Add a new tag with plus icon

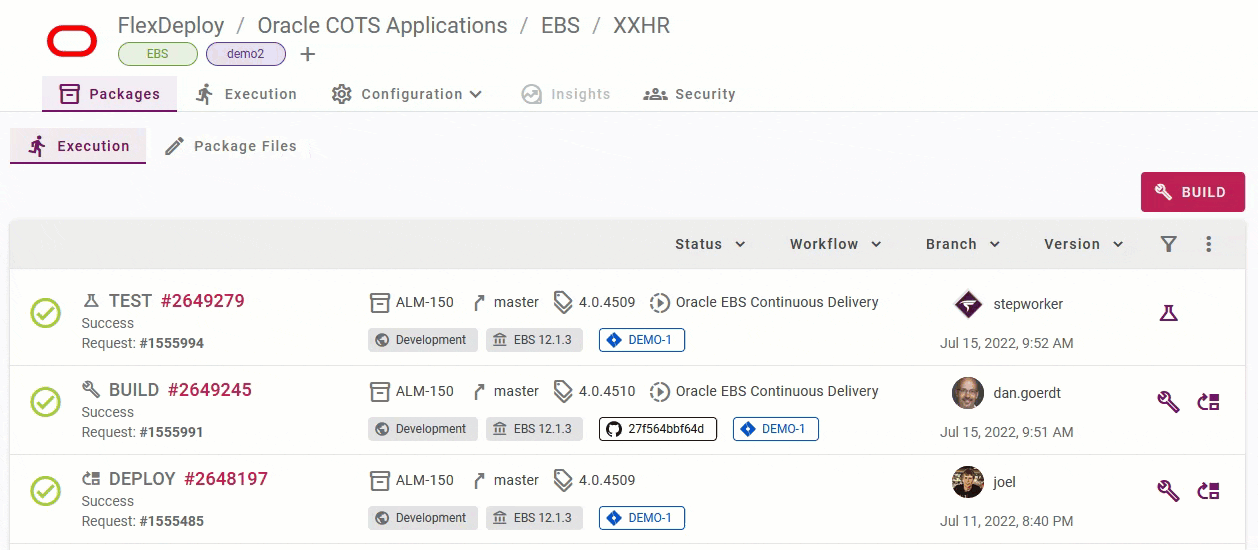click(308, 54)
